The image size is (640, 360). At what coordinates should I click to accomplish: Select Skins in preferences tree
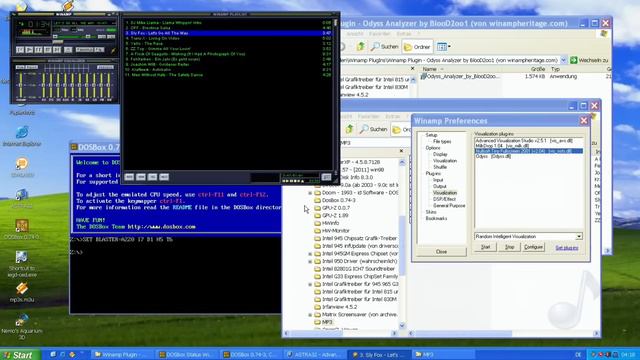click(431, 212)
